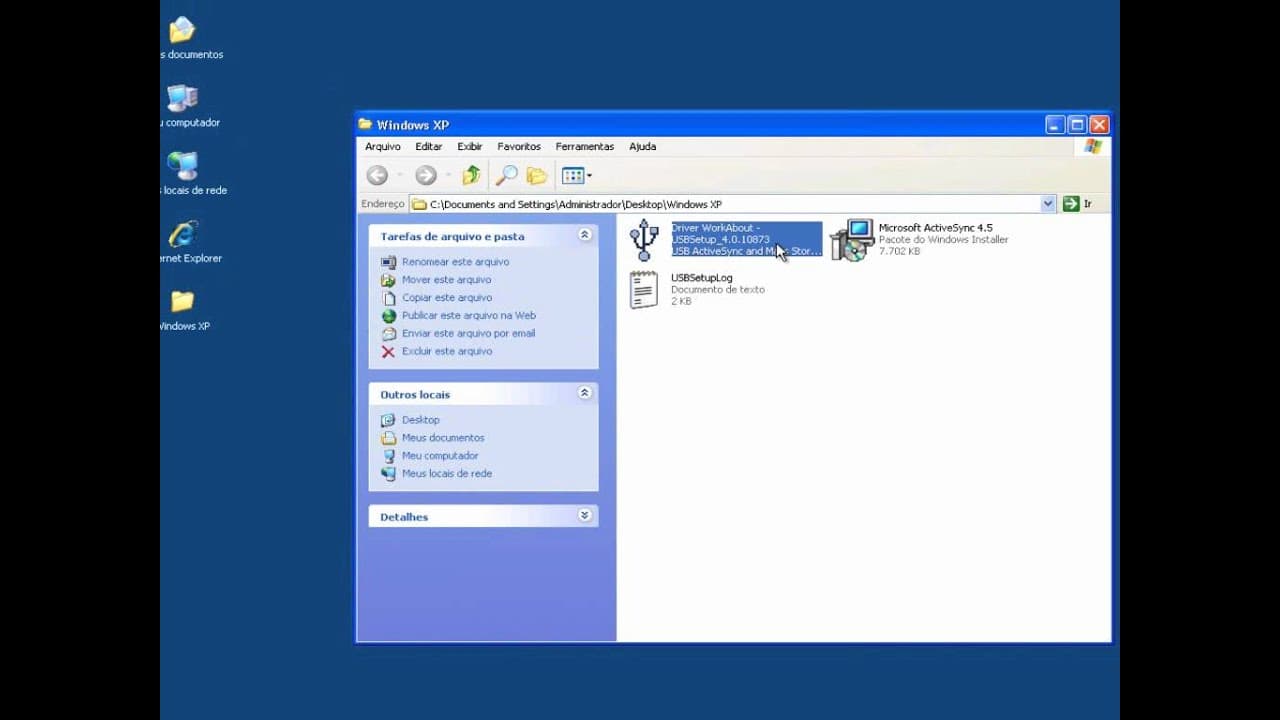Open the Arquivo menu
1280x720 pixels.
[383, 147]
